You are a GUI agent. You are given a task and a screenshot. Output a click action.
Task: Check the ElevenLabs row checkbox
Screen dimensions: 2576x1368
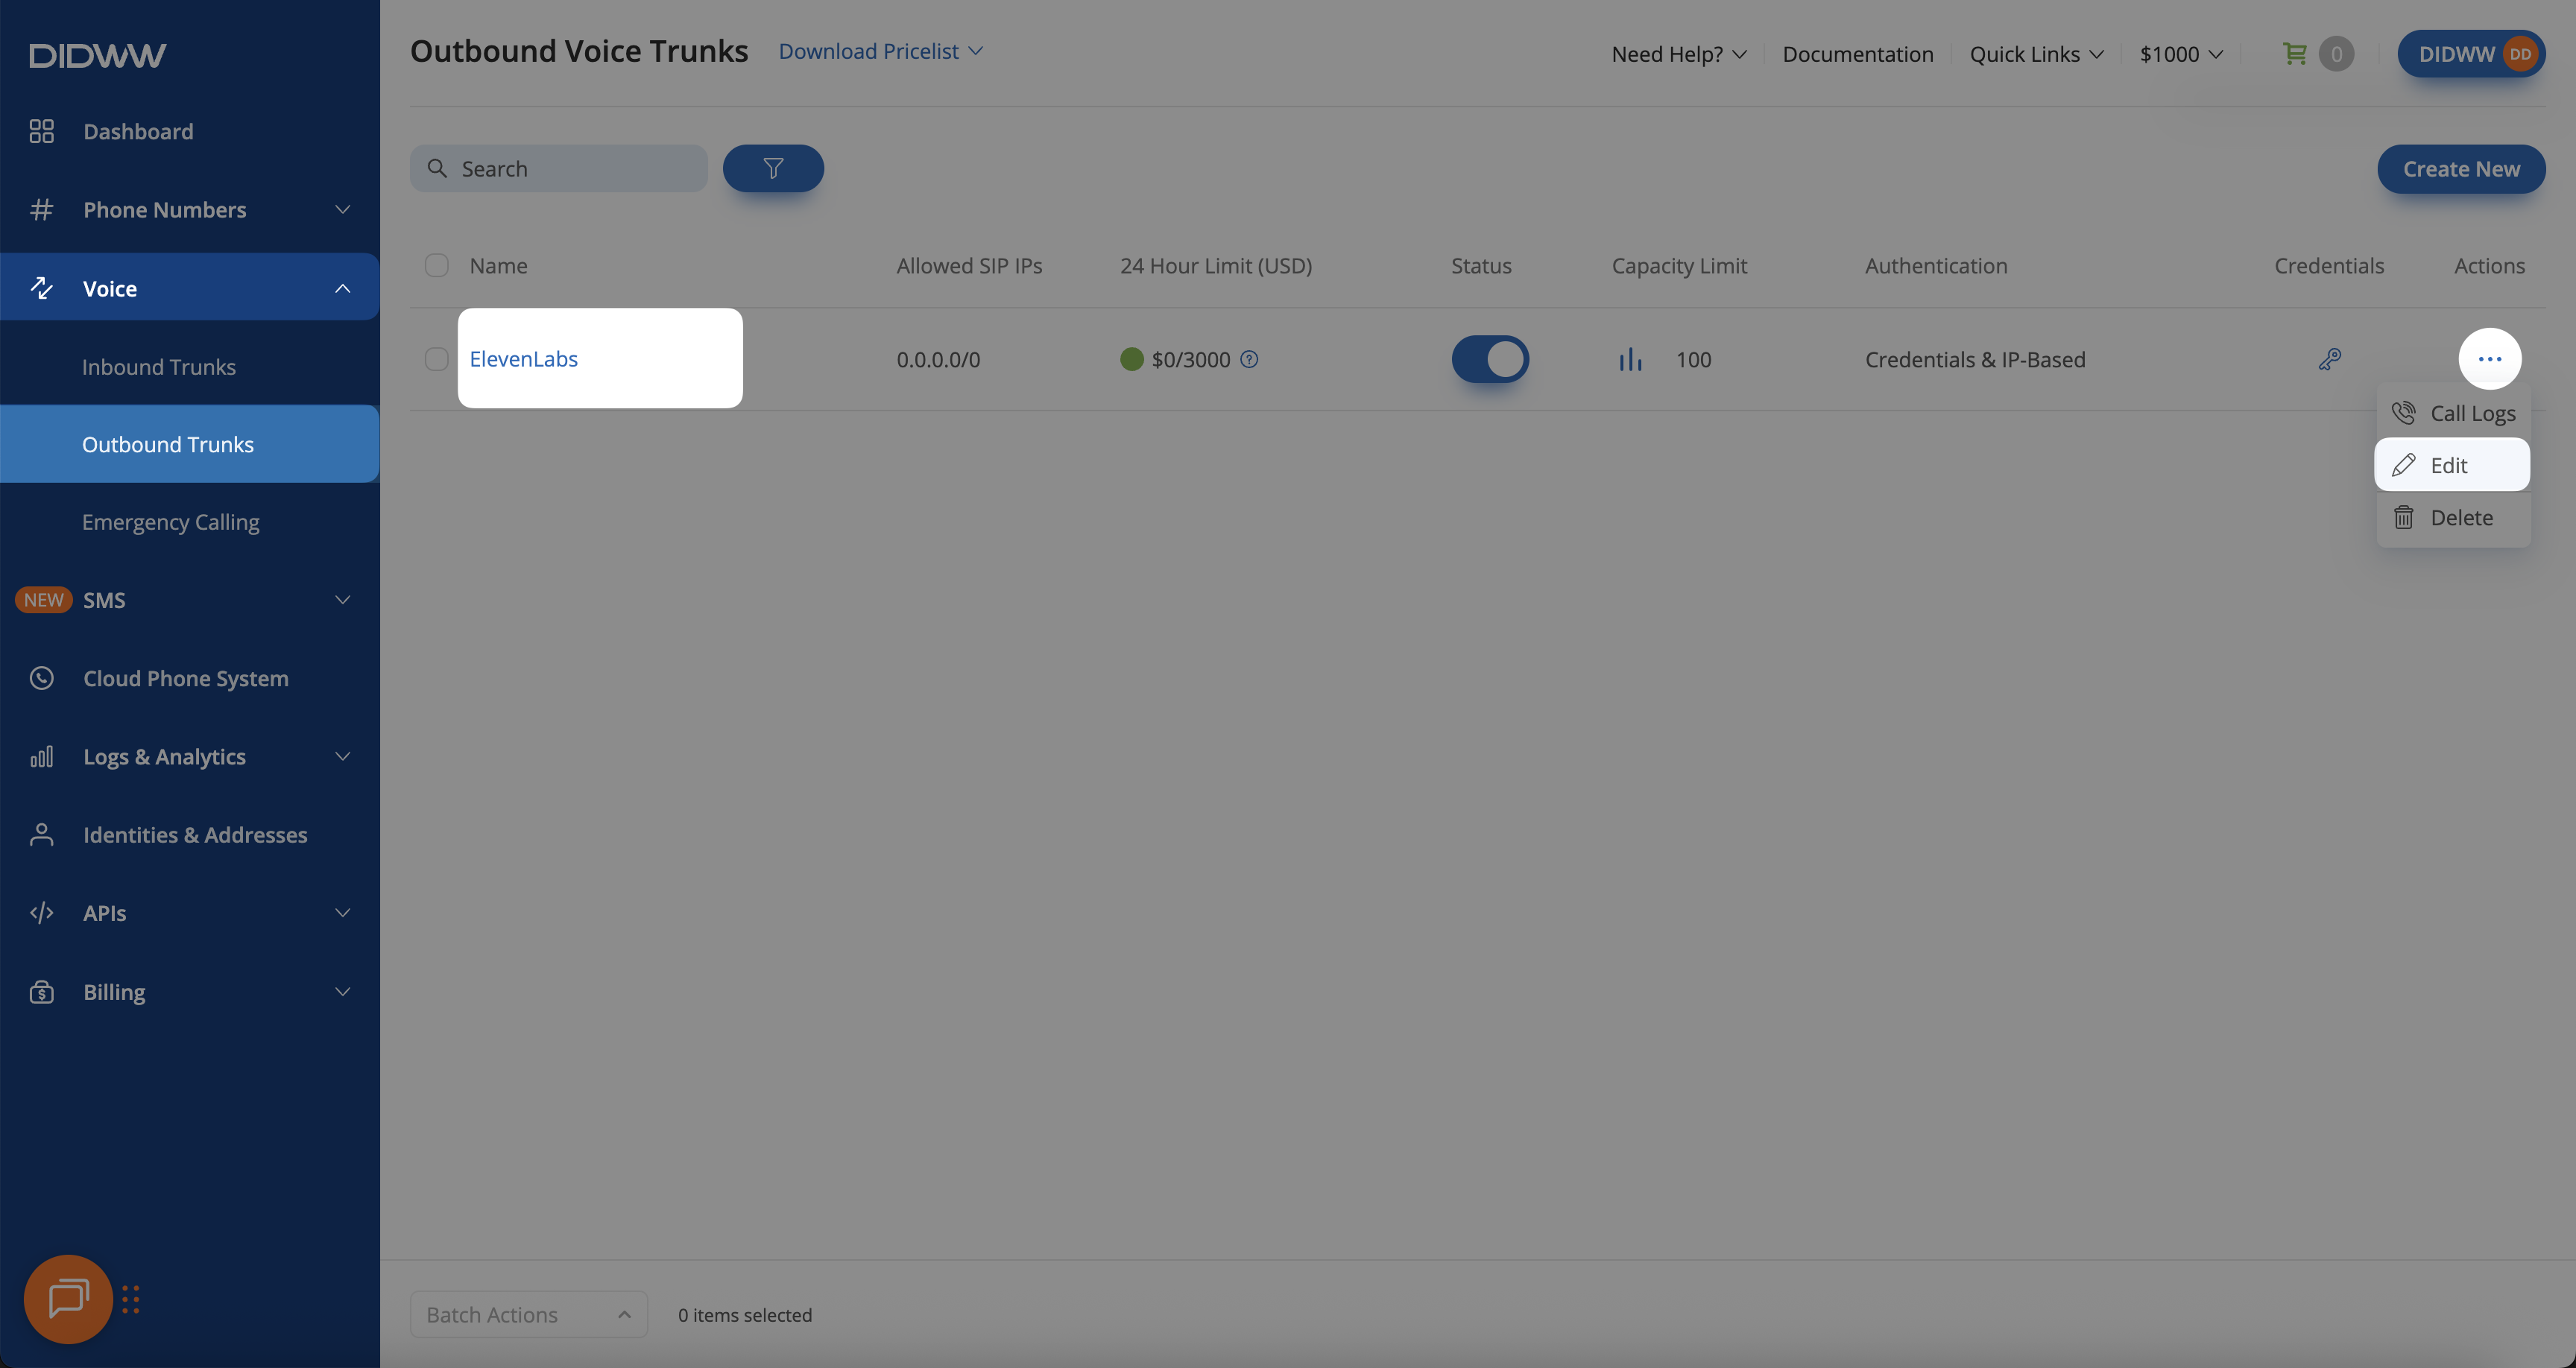click(x=436, y=359)
